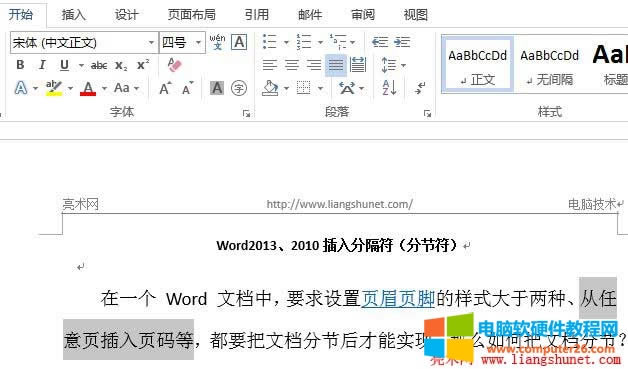Toggle superscript formatting

(143, 65)
